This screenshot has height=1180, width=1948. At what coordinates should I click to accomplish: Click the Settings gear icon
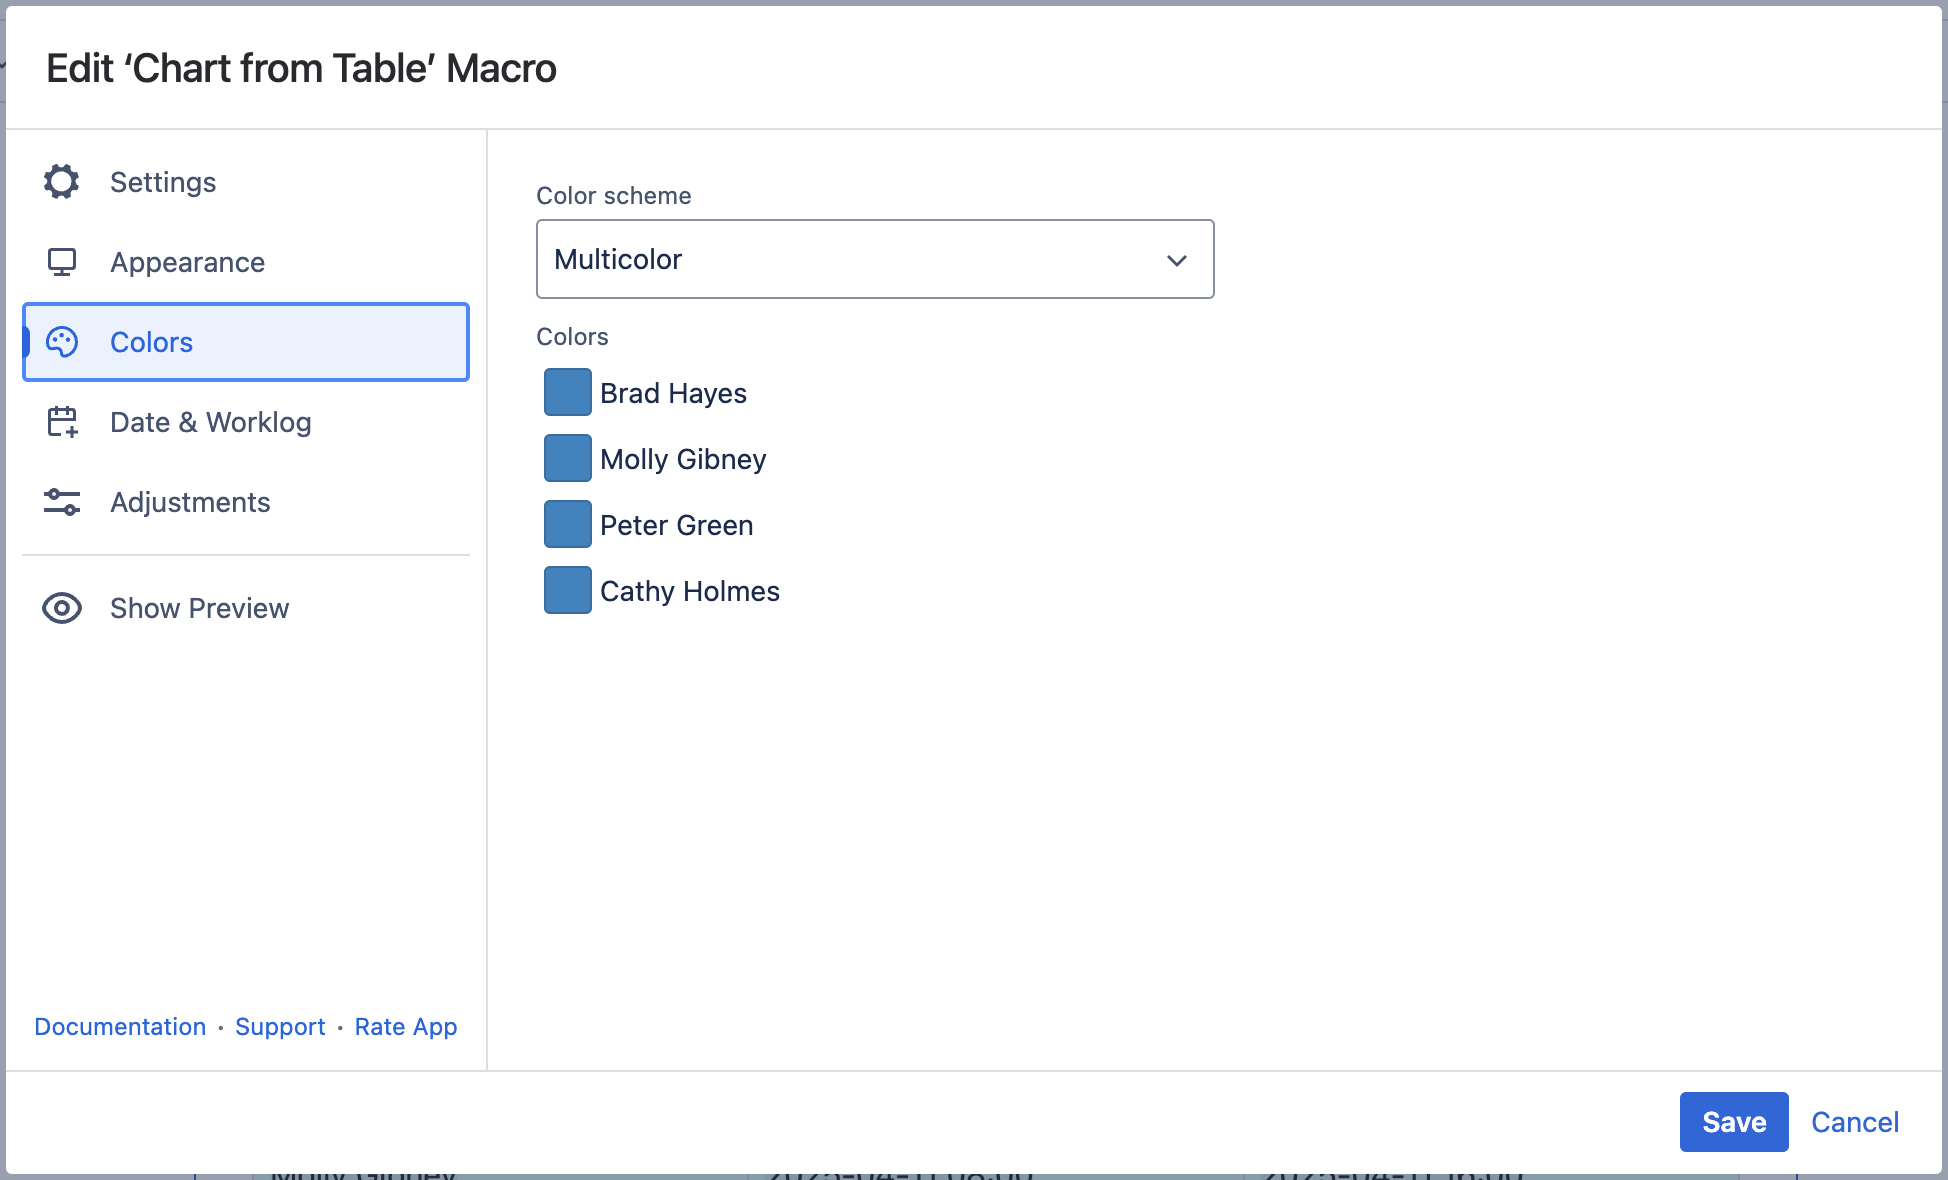point(62,182)
